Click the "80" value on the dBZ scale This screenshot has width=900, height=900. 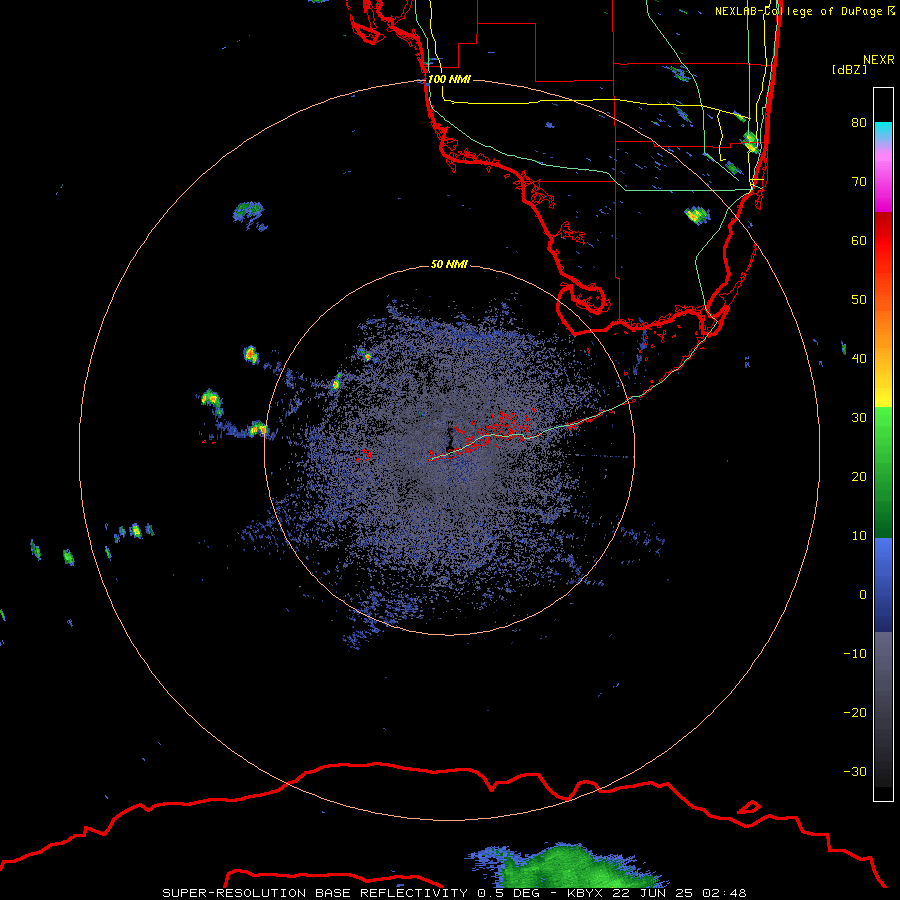point(859,122)
